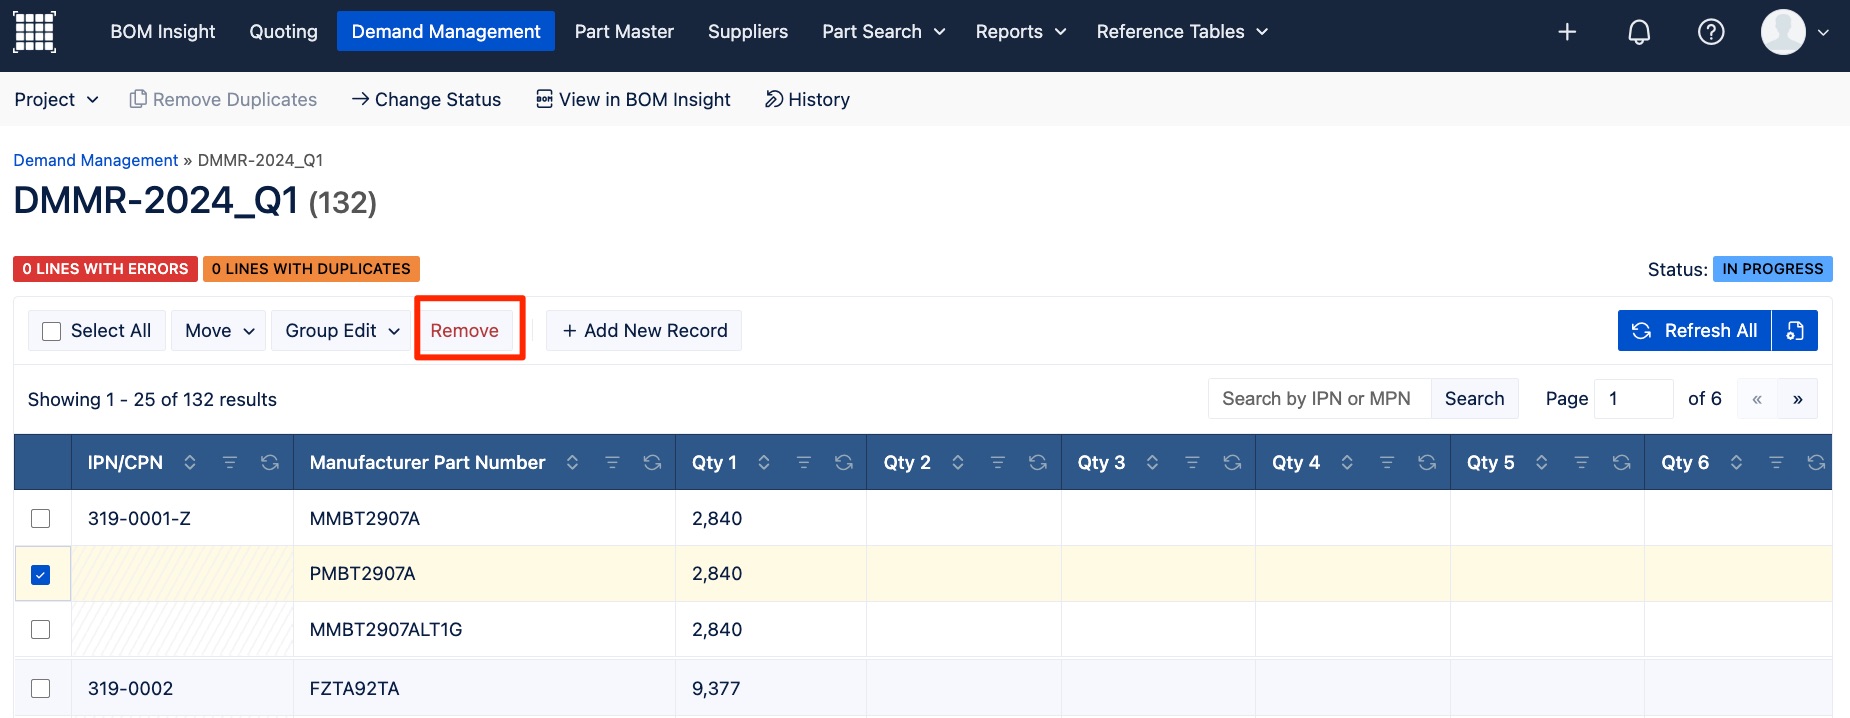Focus the Search by IPN or MPN field
The height and width of the screenshot is (718, 1850).
coord(1320,398)
